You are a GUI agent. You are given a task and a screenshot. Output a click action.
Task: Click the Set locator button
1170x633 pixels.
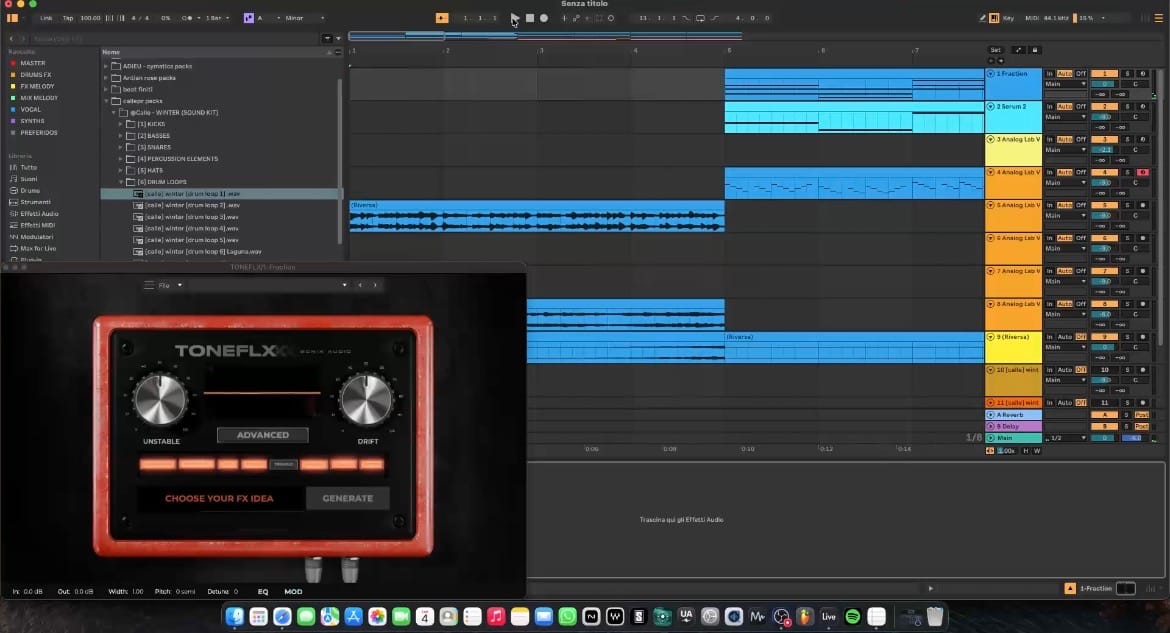(x=995, y=50)
